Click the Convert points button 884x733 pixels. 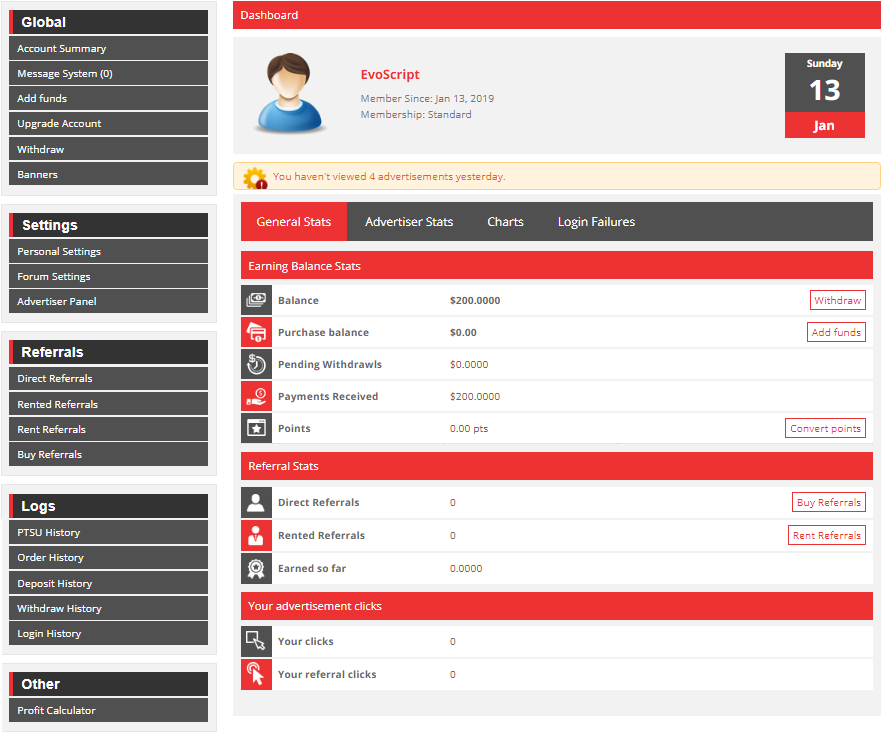tap(825, 428)
